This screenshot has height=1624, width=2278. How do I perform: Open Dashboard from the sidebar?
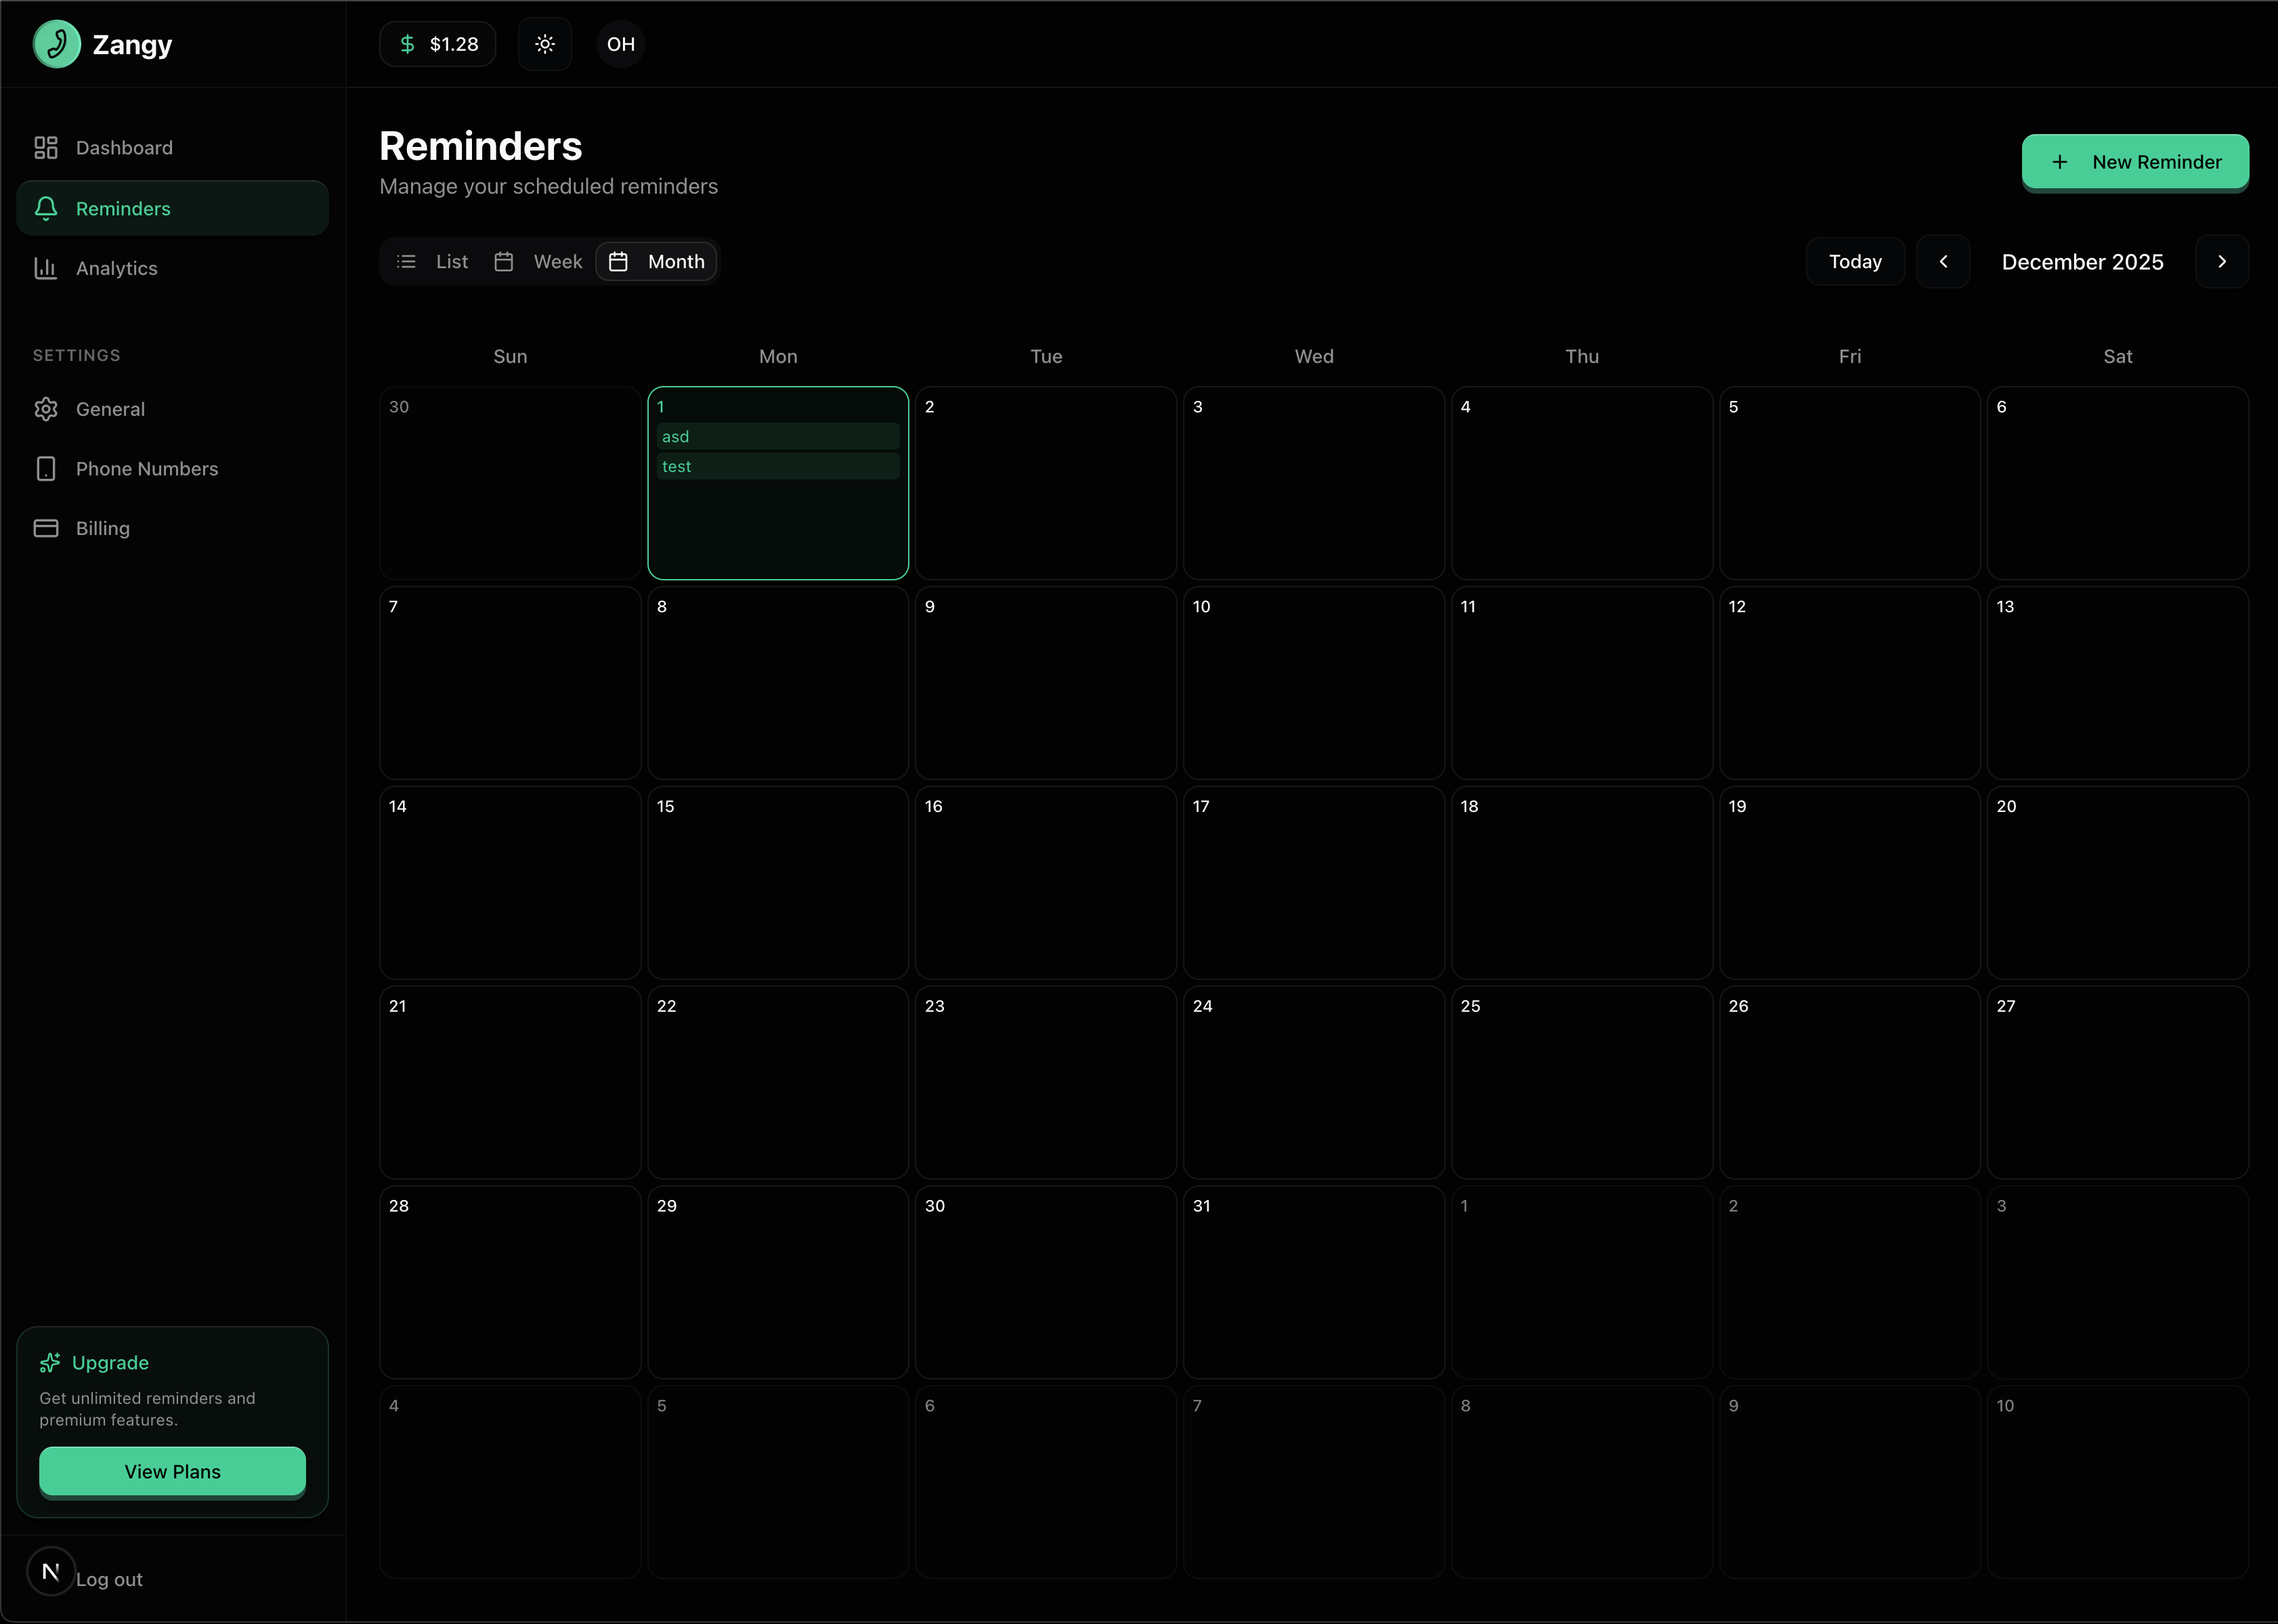coord(124,148)
